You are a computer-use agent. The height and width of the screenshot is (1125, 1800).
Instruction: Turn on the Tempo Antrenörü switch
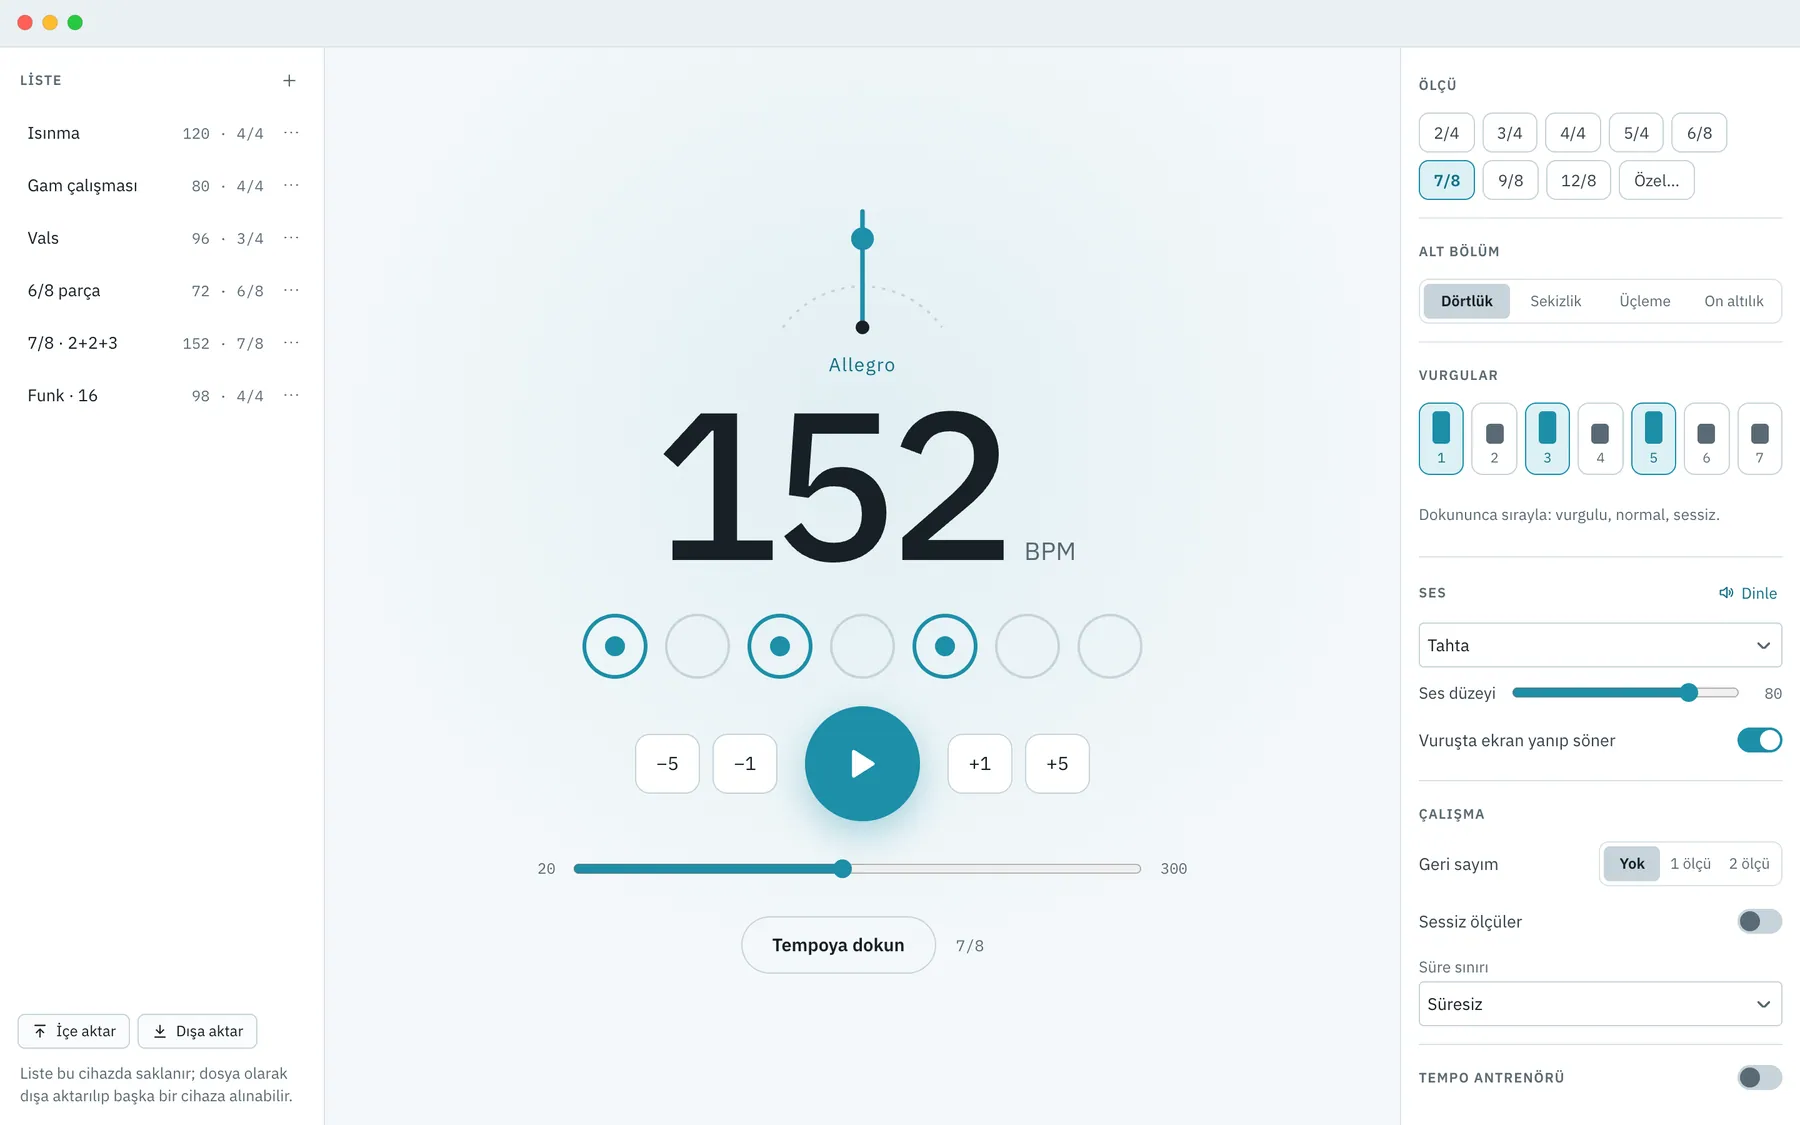[x=1760, y=1077]
